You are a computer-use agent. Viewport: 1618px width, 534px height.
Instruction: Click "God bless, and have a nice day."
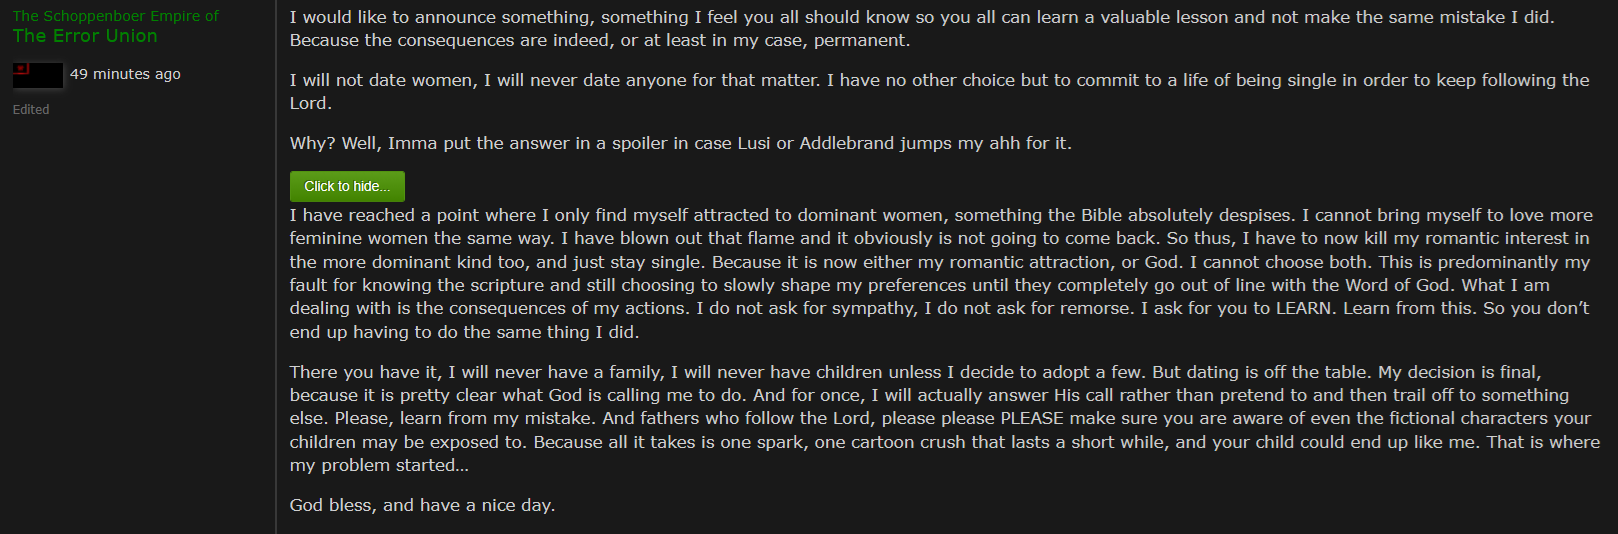[x=422, y=505]
